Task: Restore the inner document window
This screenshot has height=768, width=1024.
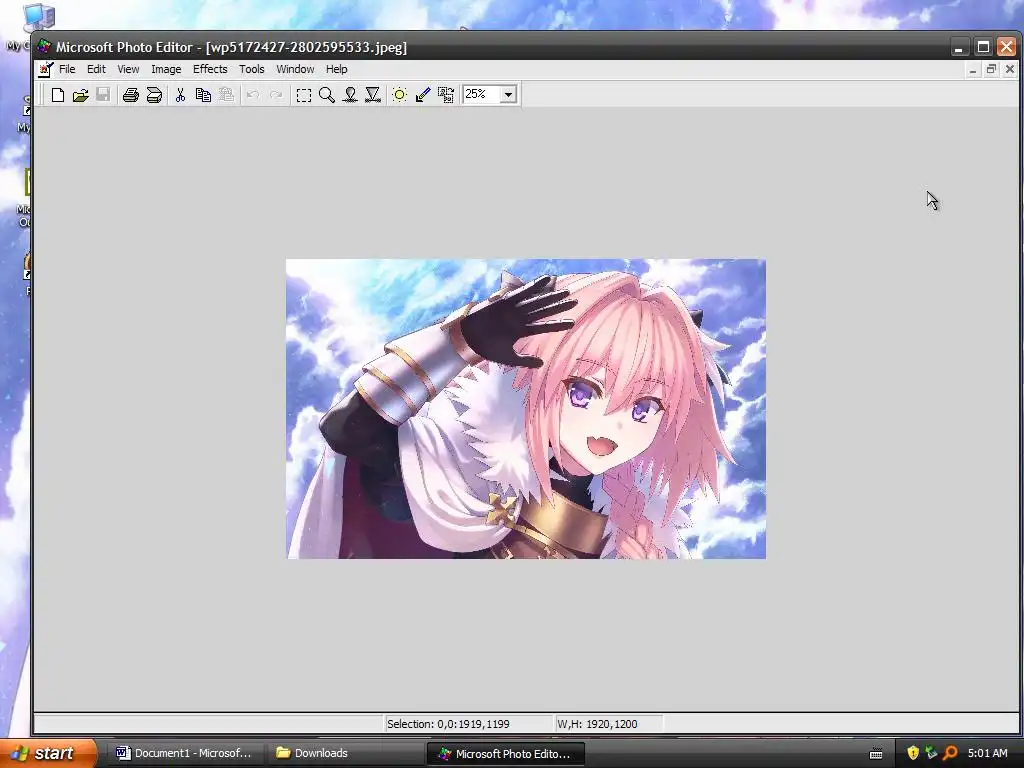Action: coord(991,69)
